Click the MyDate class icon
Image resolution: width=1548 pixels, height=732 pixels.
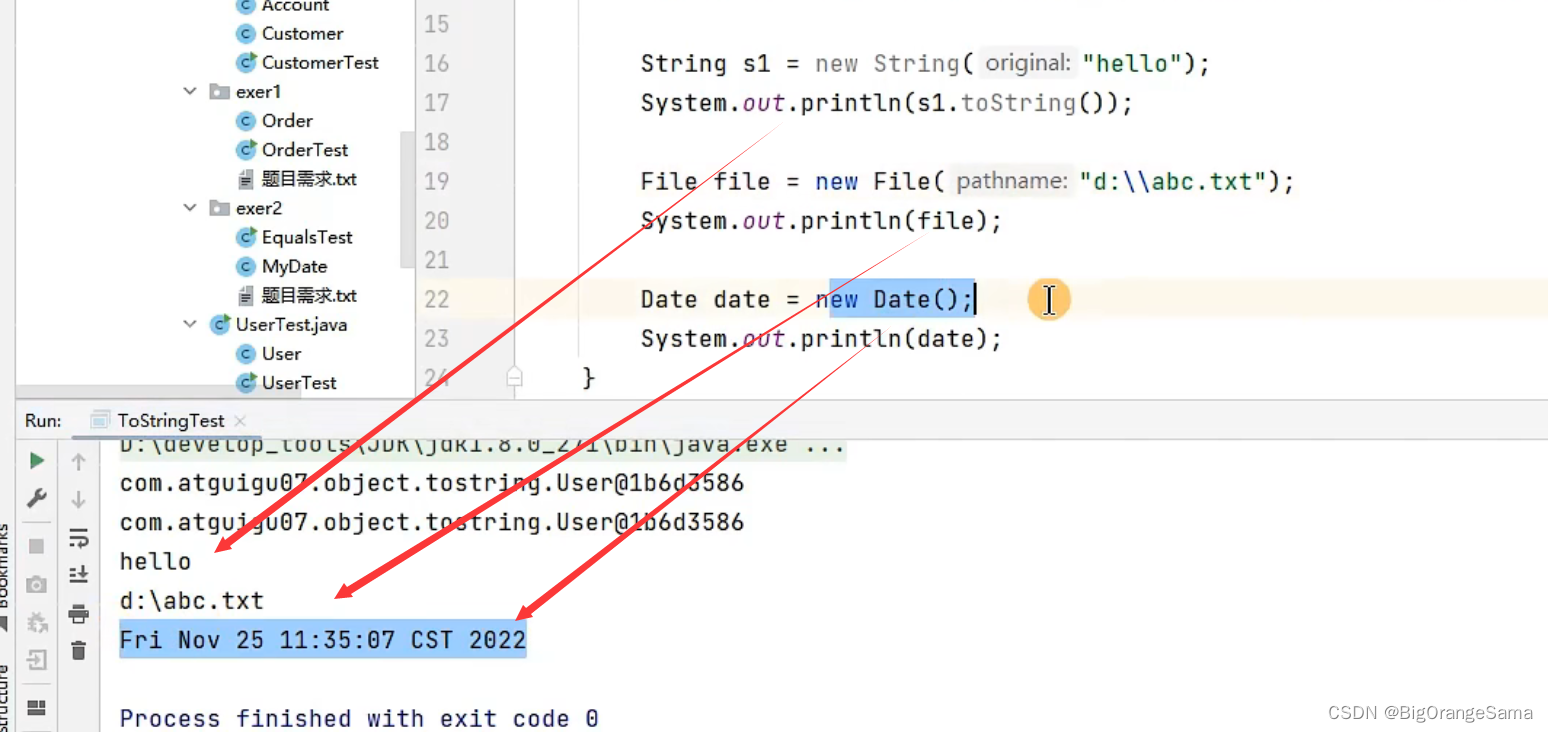246,266
